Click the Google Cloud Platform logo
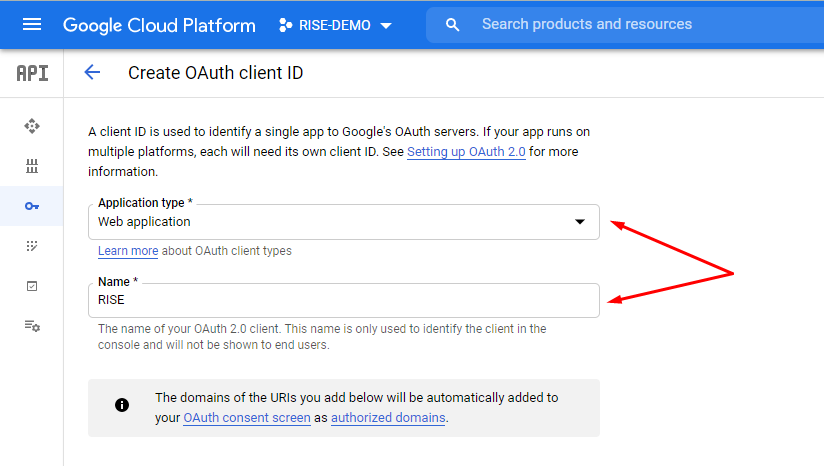Image resolution: width=824 pixels, height=466 pixels. click(159, 25)
